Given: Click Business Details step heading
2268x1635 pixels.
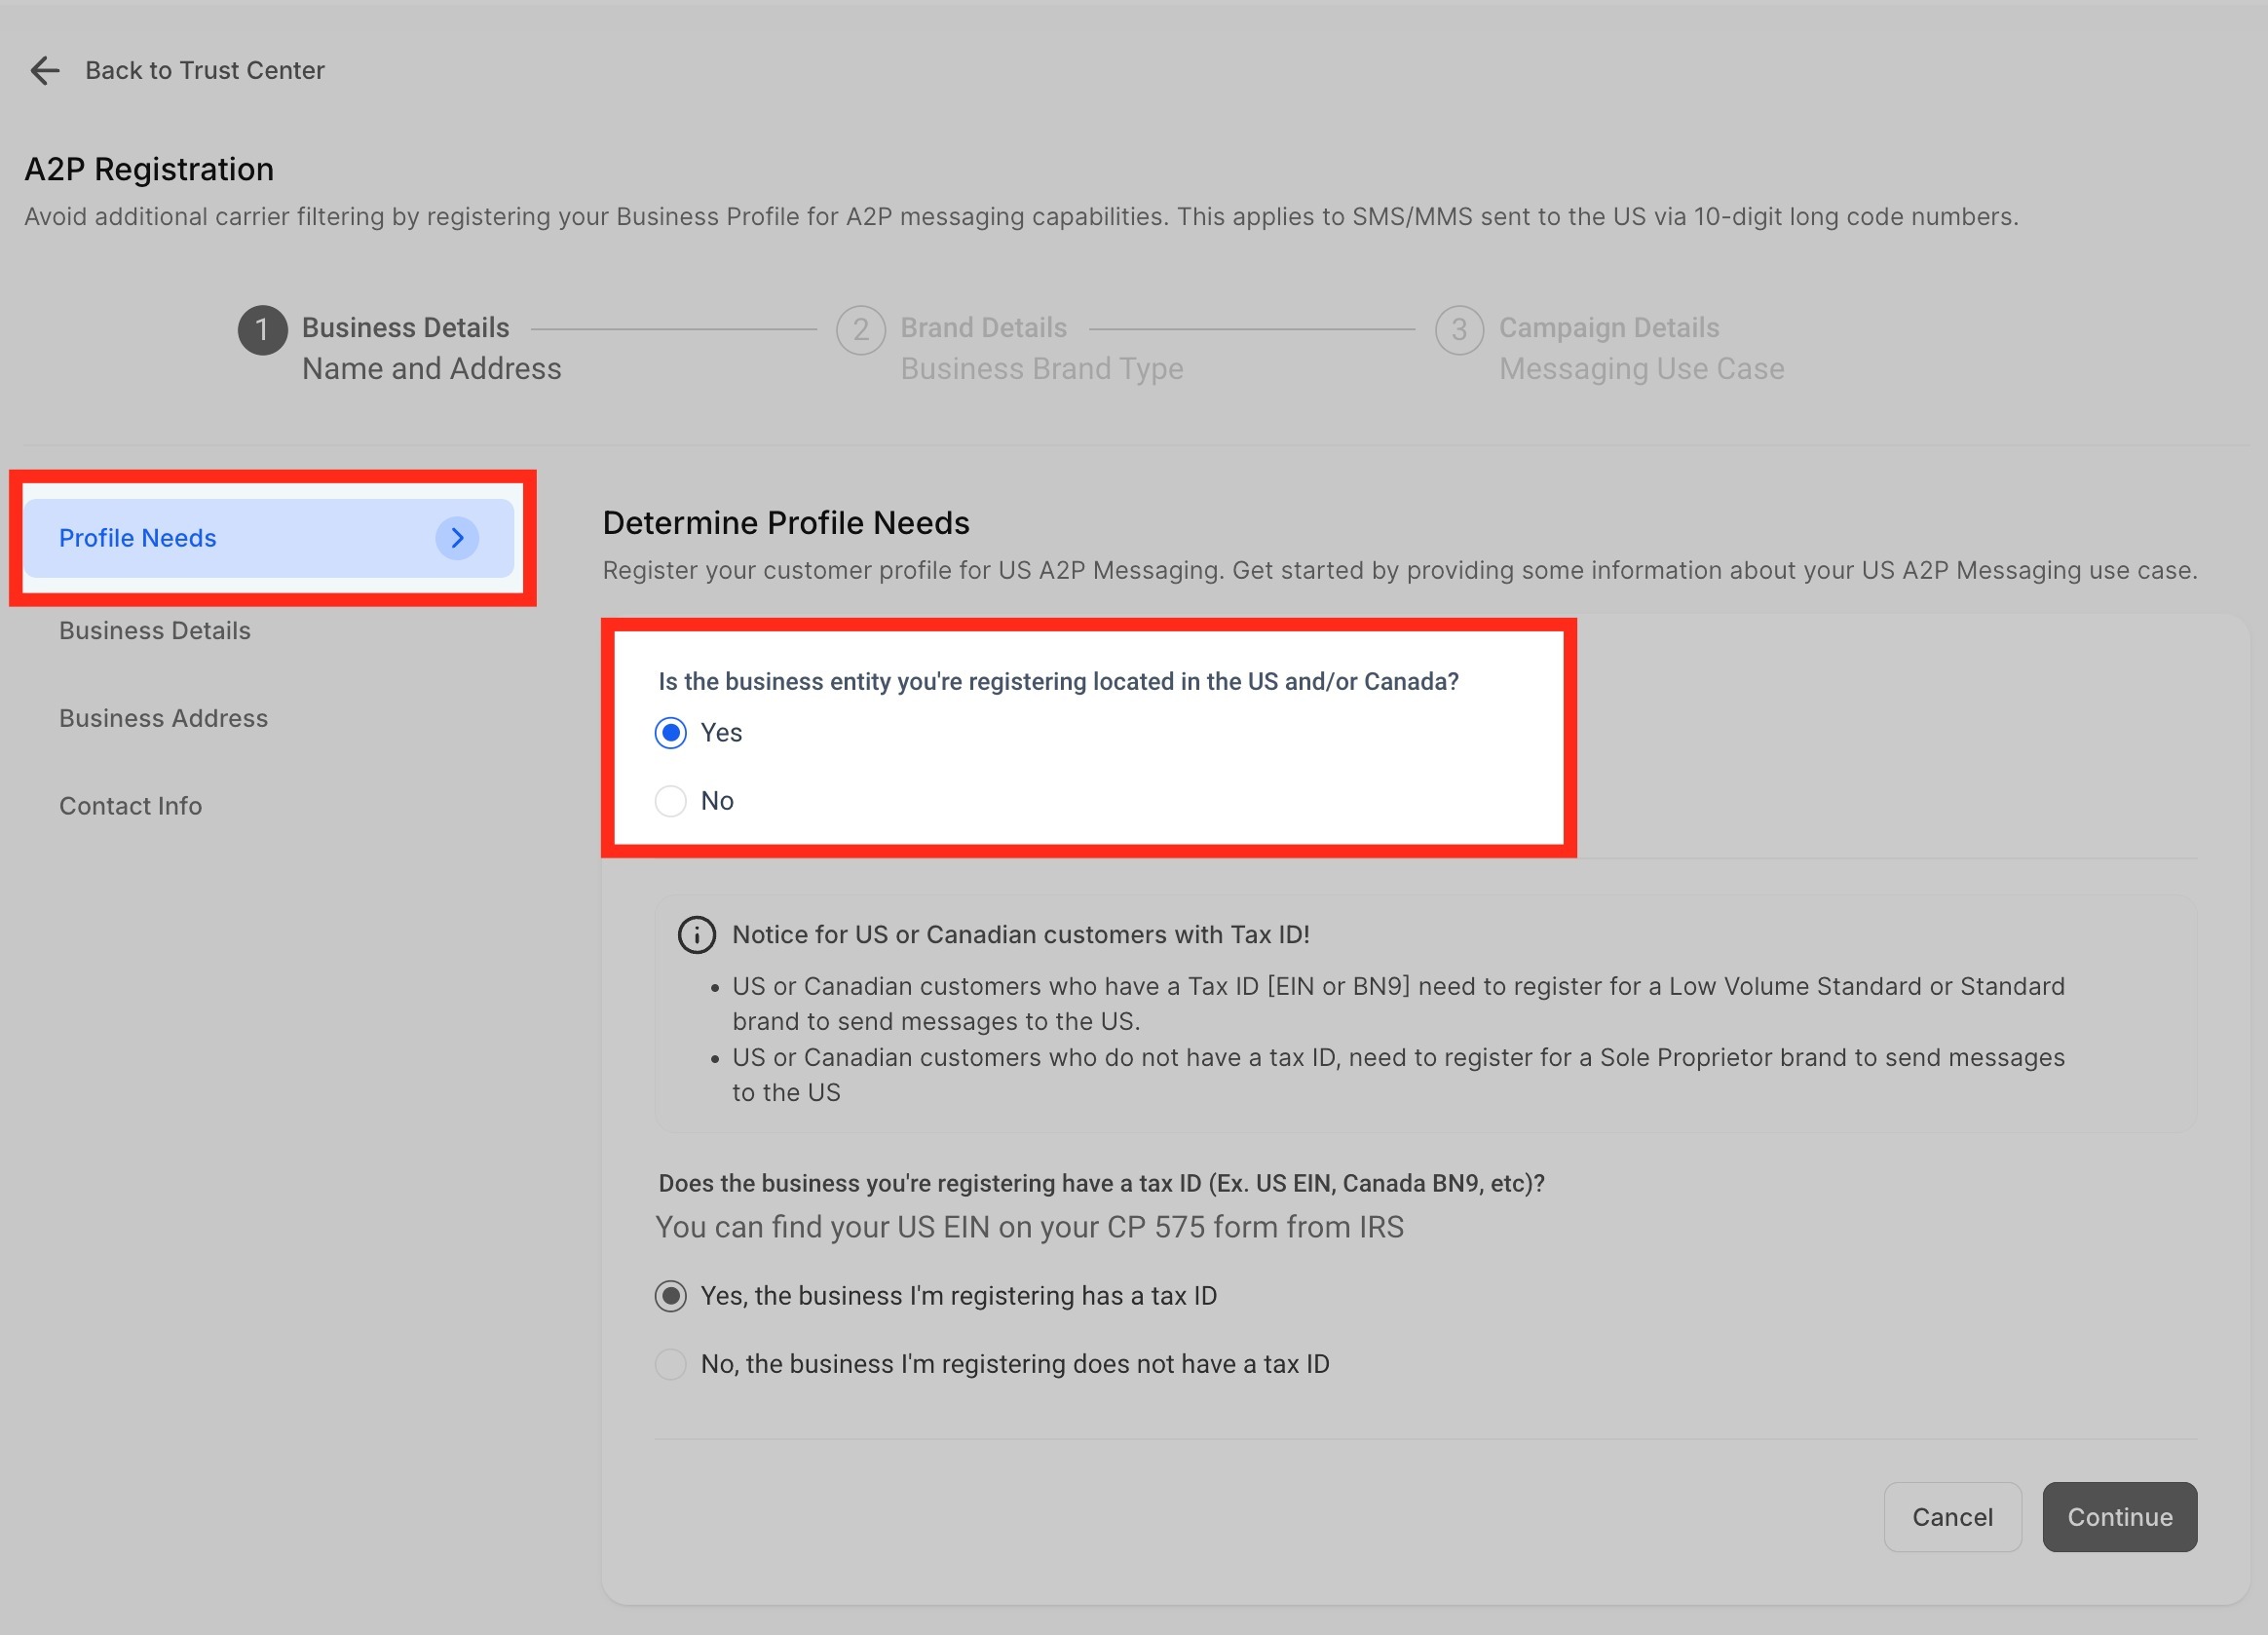Looking at the screenshot, I should (x=405, y=328).
